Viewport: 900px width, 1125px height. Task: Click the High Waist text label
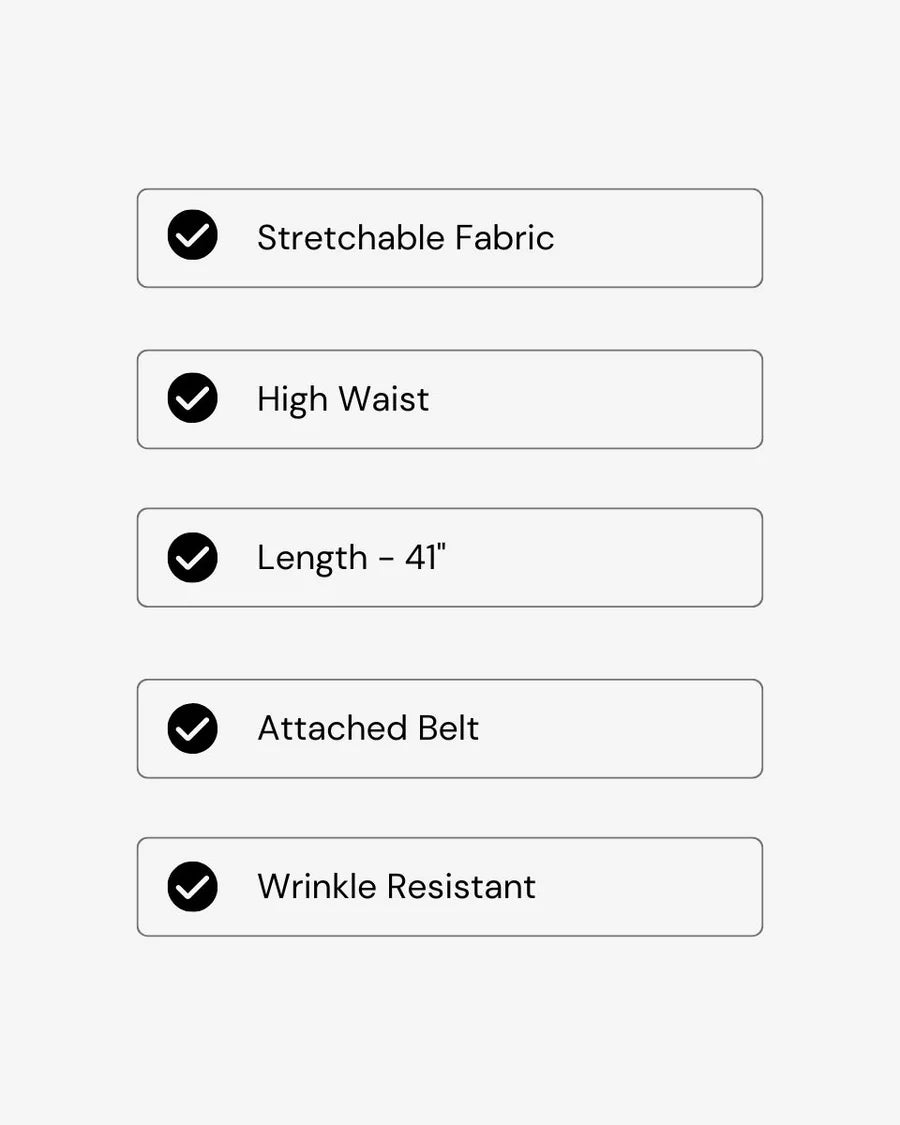tap(342, 399)
